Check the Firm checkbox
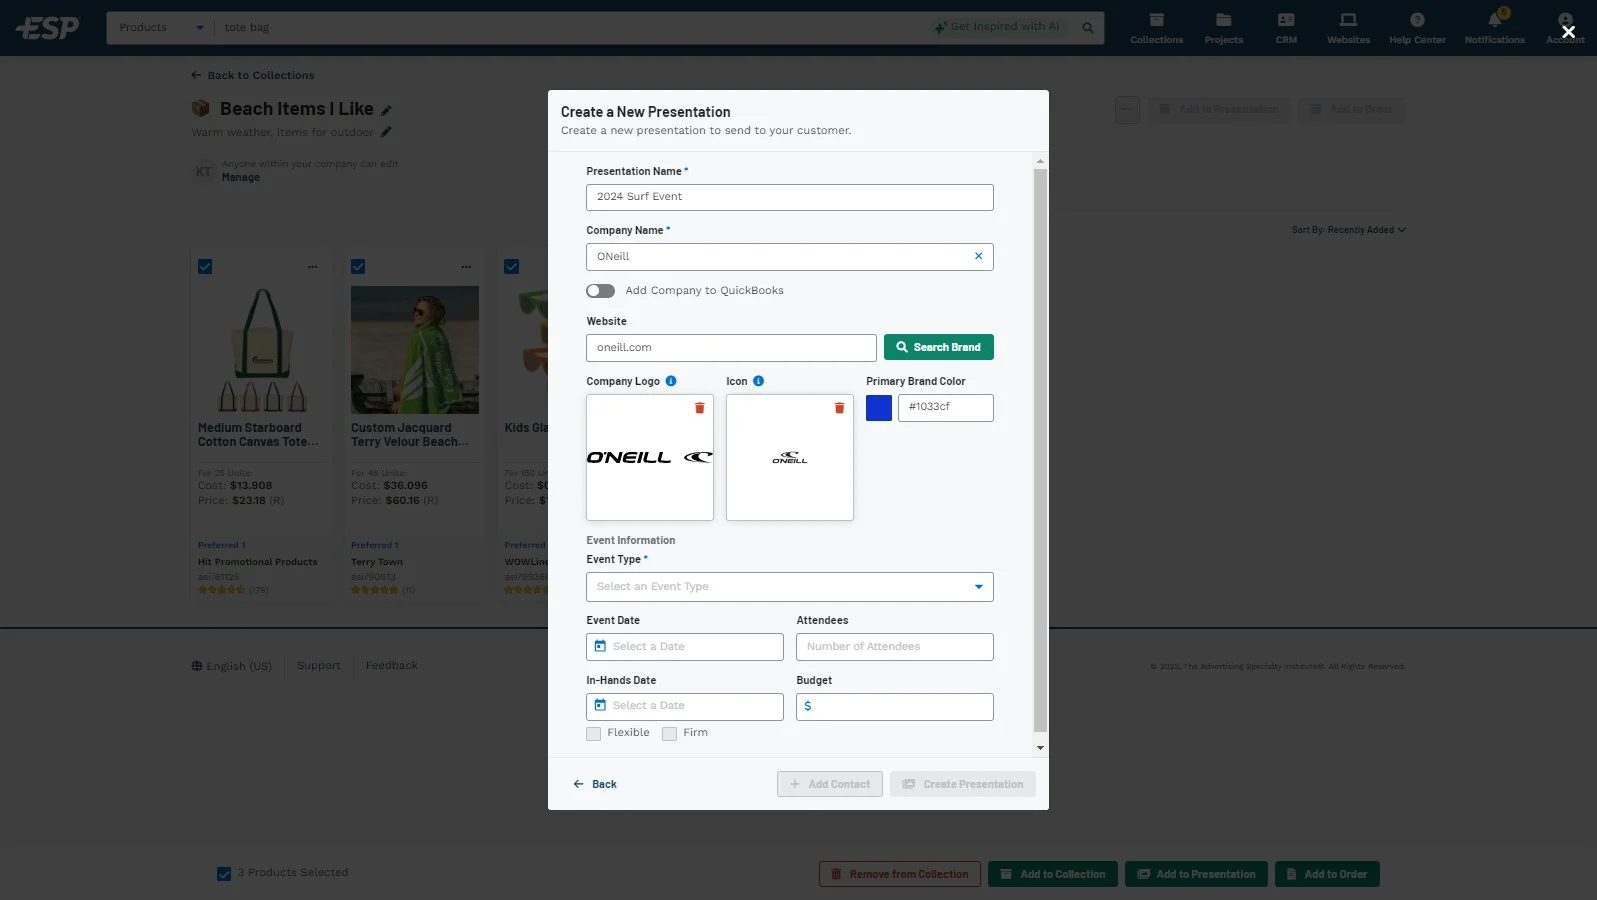This screenshot has height=900, width=1597. (x=670, y=734)
